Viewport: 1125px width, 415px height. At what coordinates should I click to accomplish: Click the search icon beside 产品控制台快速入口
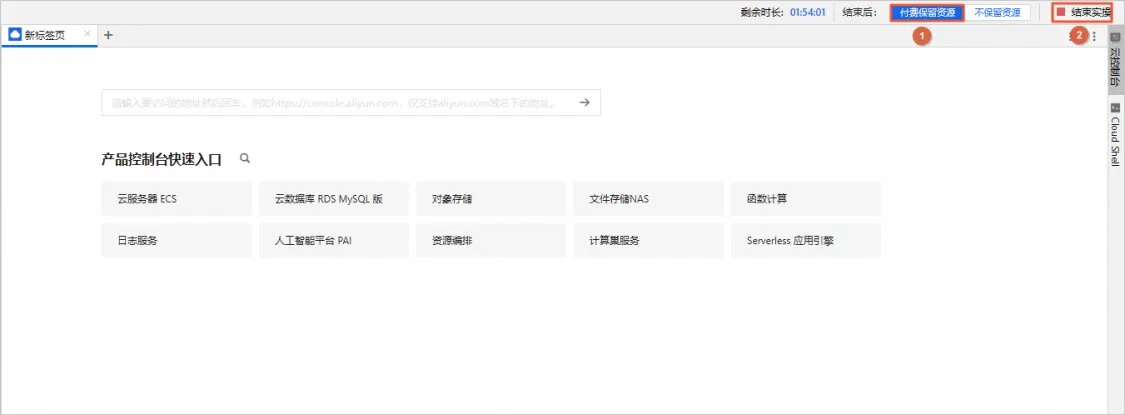coord(244,158)
